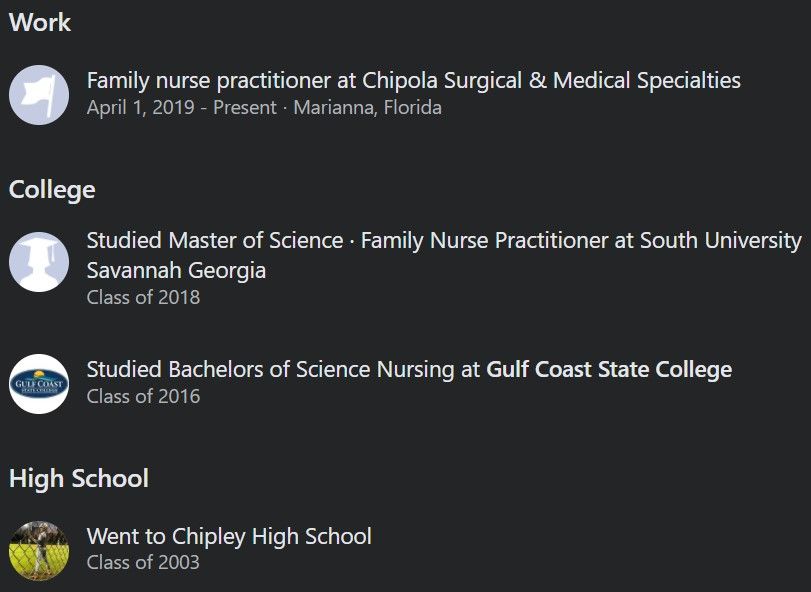The height and width of the screenshot is (592, 811).
Task: Click the Went to Chipley High School text
Action: coord(229,536)
